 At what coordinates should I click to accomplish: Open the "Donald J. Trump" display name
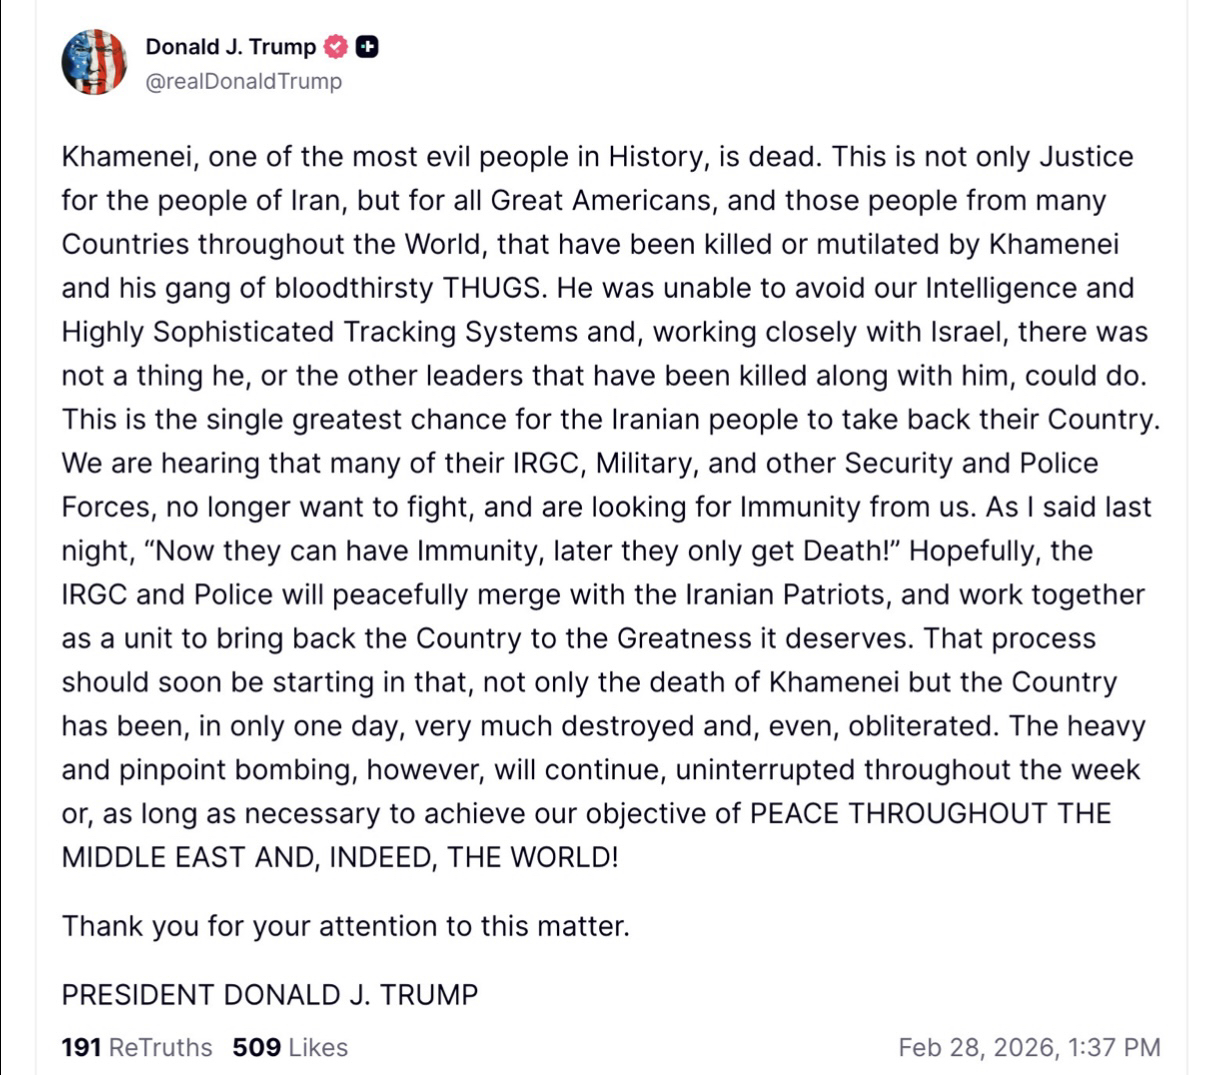point(230,46)
